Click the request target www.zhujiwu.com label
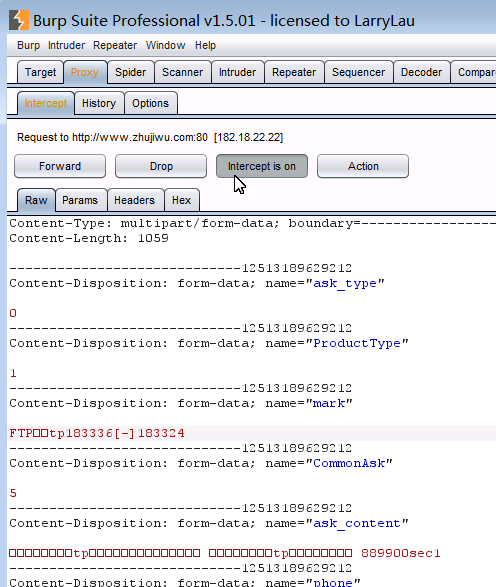This screenshot has width=496, height=587. [150, 137]
